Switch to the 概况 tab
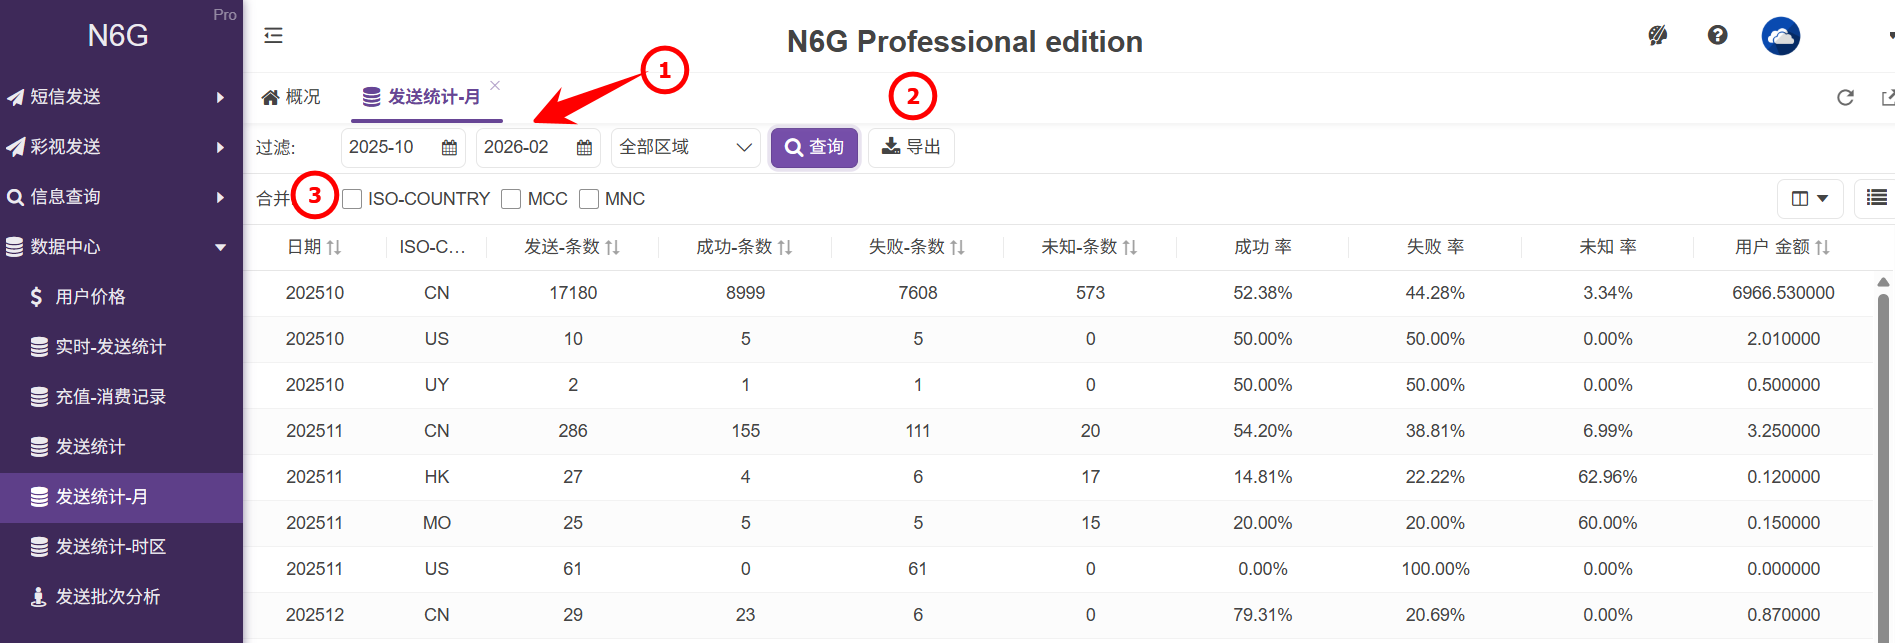The height and width of the screenshot is (643, 1895). pyautogui.click(x=291, y=97)
